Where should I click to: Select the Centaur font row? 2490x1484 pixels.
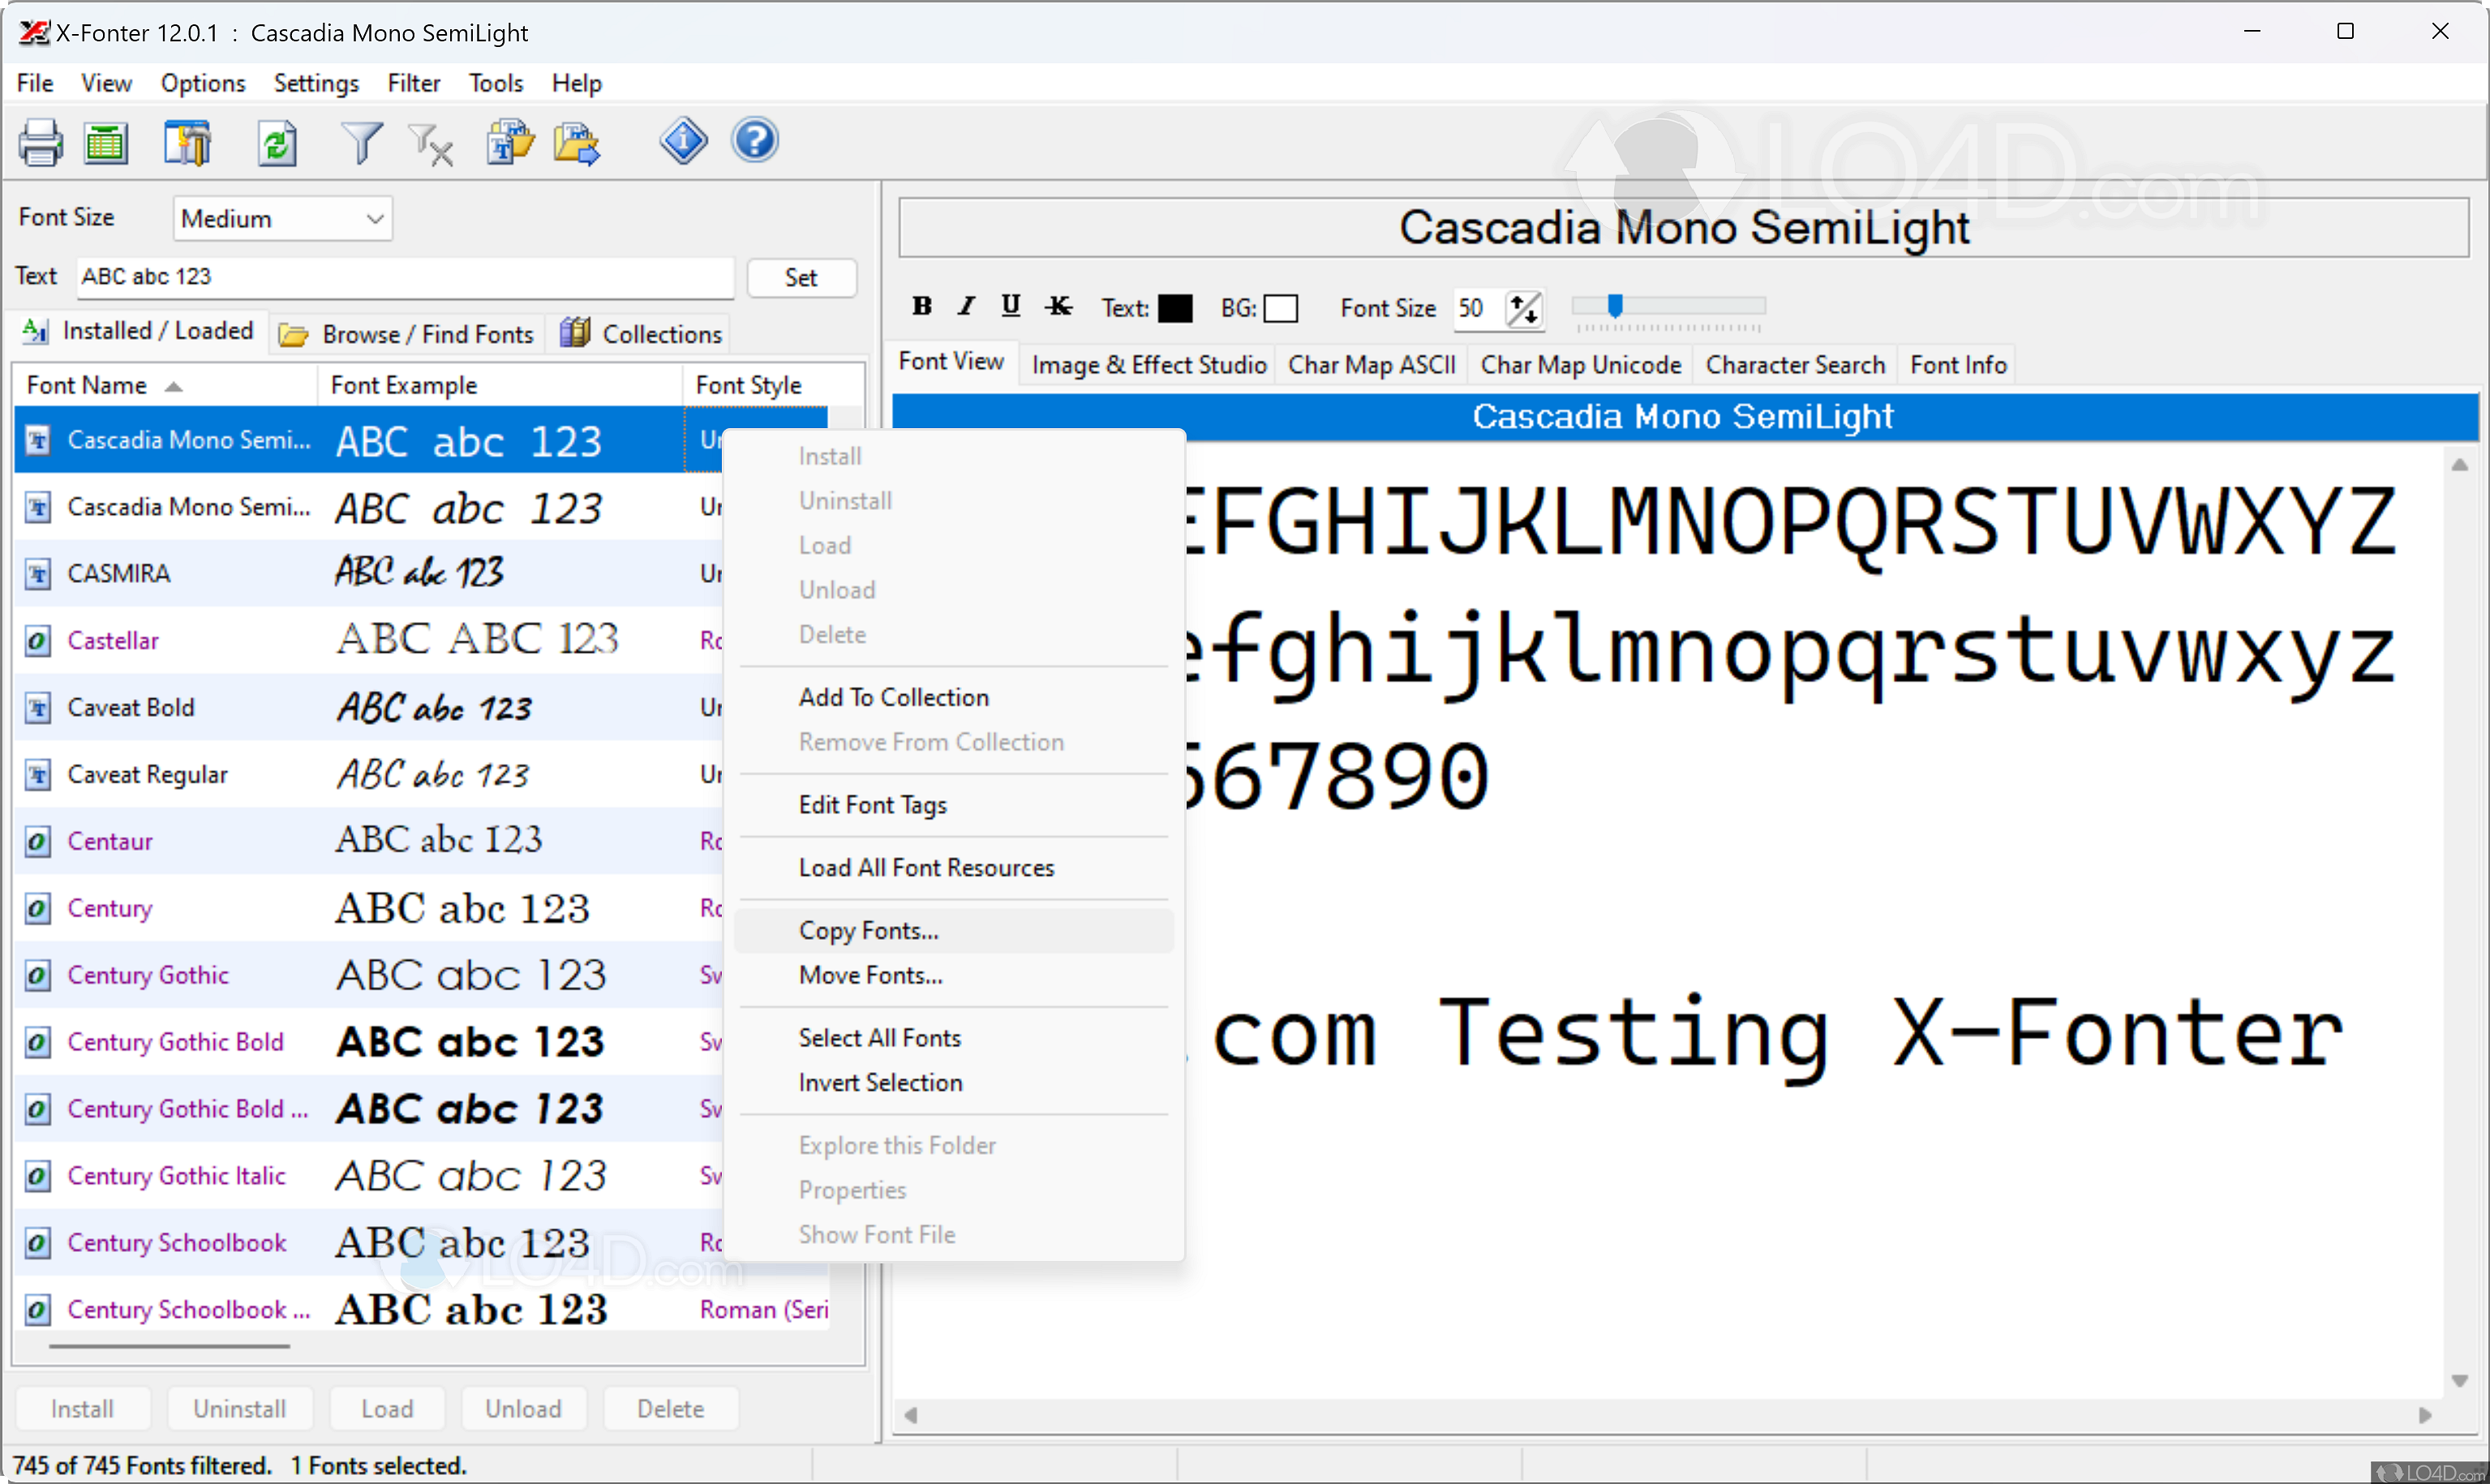(368, 842)
